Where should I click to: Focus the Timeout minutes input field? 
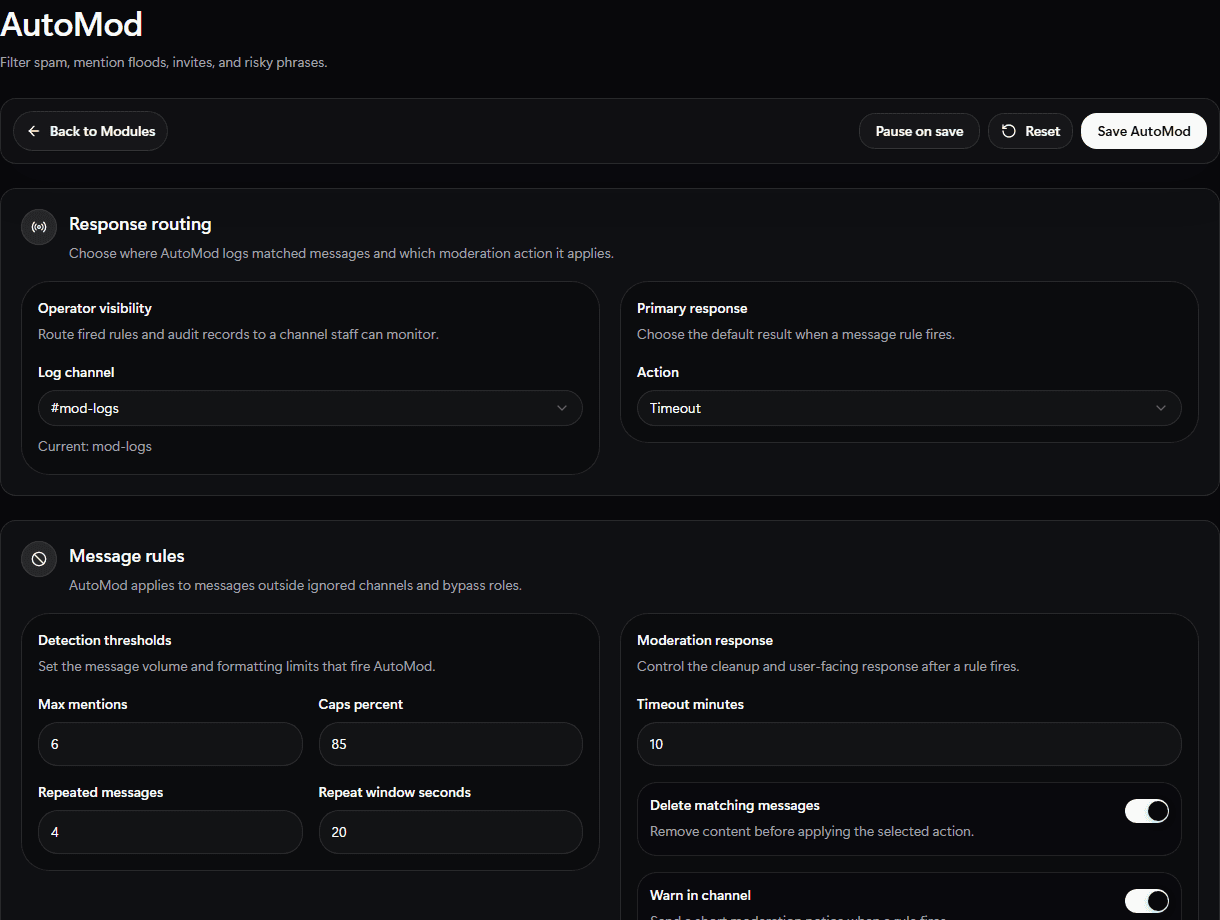[909, 744]
